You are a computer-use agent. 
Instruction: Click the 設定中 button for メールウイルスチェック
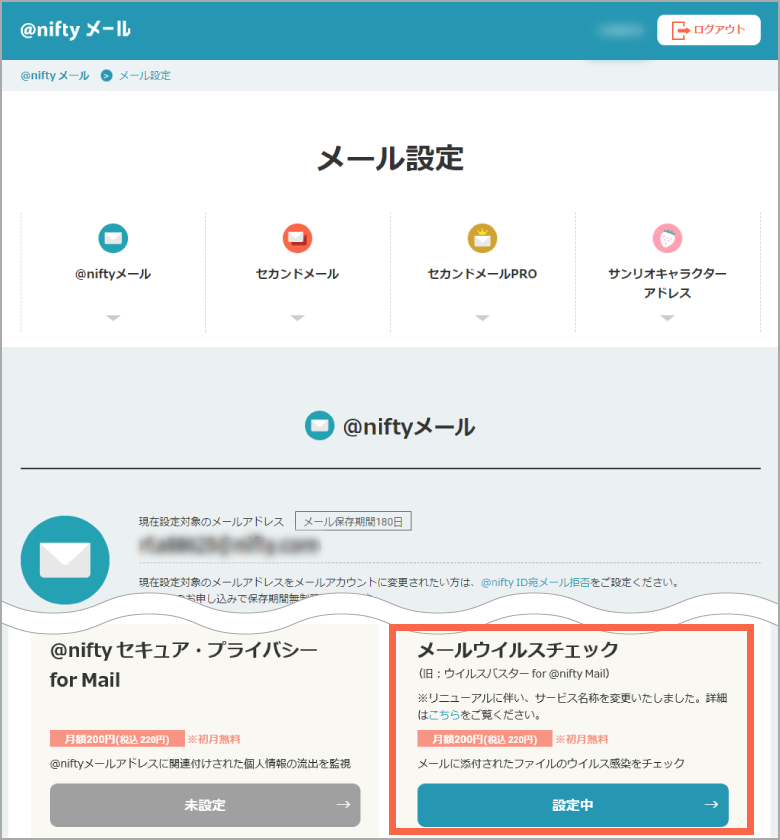[573, 805]
